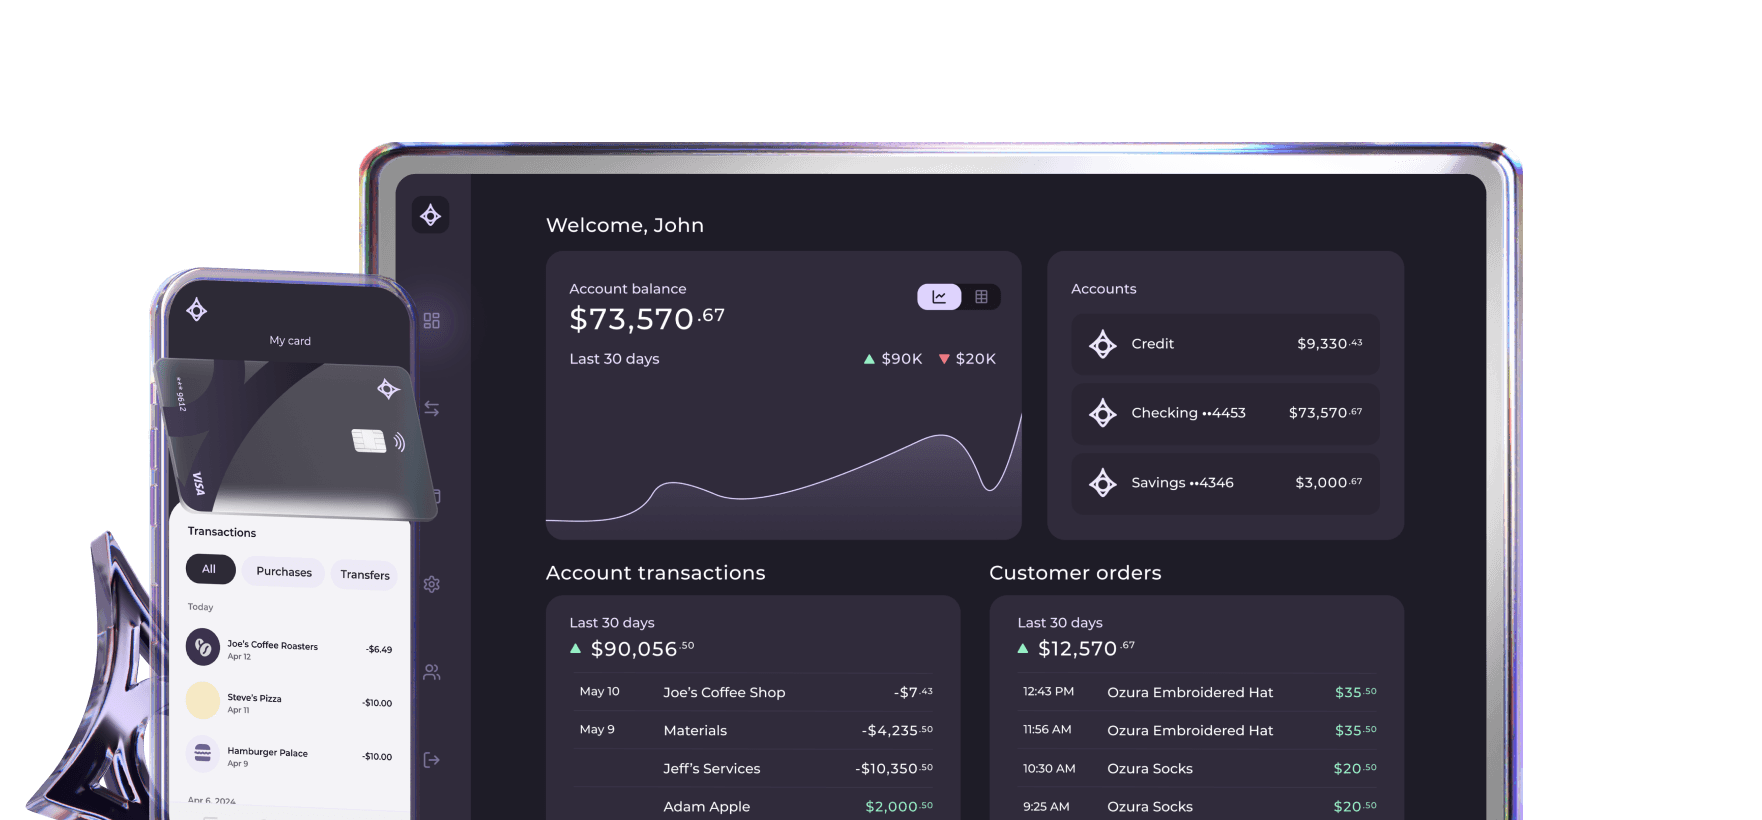Open the transfers arrows icon in the sidebar
1762x820 pixels.
click(x=432, y=408)
